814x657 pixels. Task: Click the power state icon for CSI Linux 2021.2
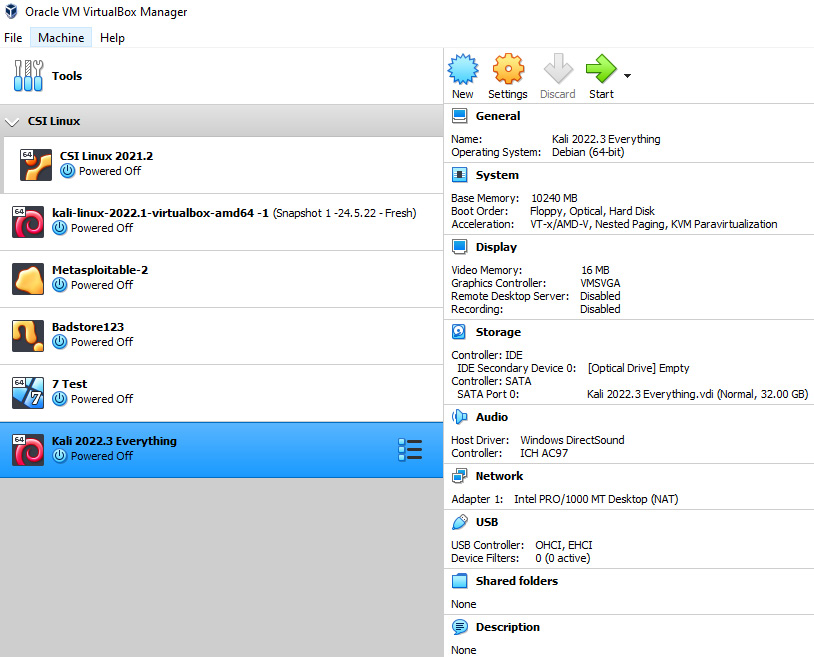click(x=67, y=171)
